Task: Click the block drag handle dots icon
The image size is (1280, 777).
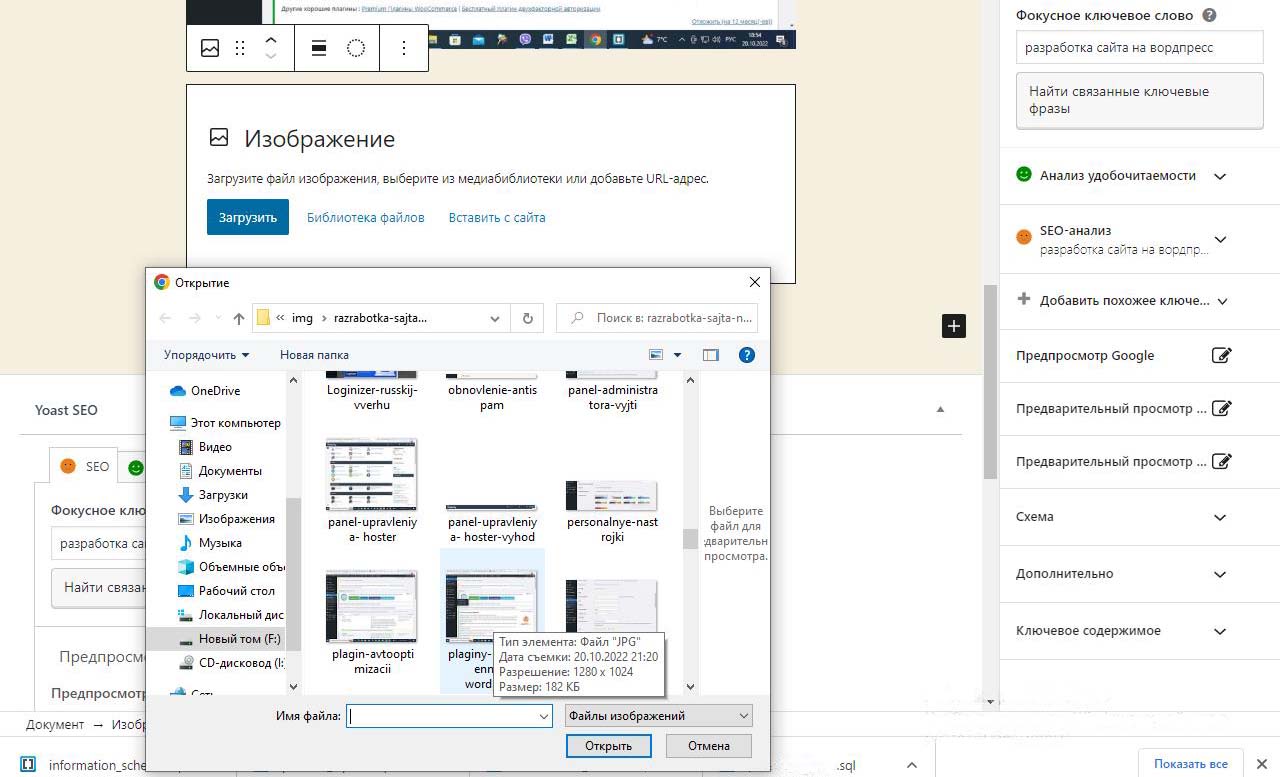Action: click(240, 48)
